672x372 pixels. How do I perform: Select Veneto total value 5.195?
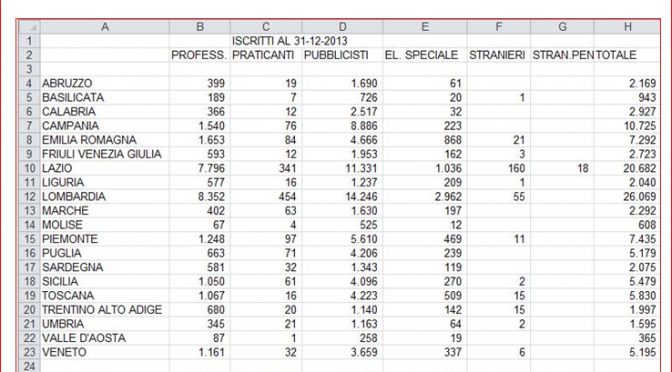(x=627, y=352)
